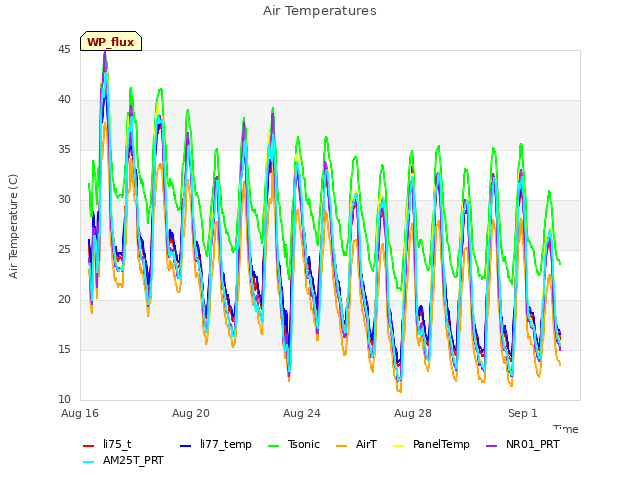
Task: Click the 35 y-axis tick label
Action: pos(64,150)
